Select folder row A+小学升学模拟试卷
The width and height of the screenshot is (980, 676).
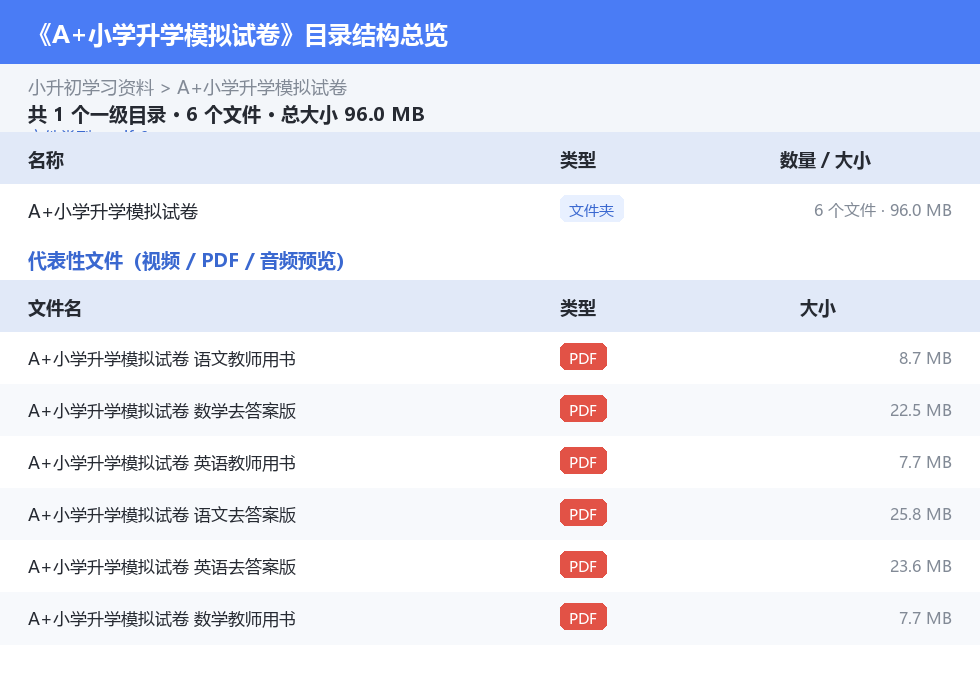click(x=490, y=211)
